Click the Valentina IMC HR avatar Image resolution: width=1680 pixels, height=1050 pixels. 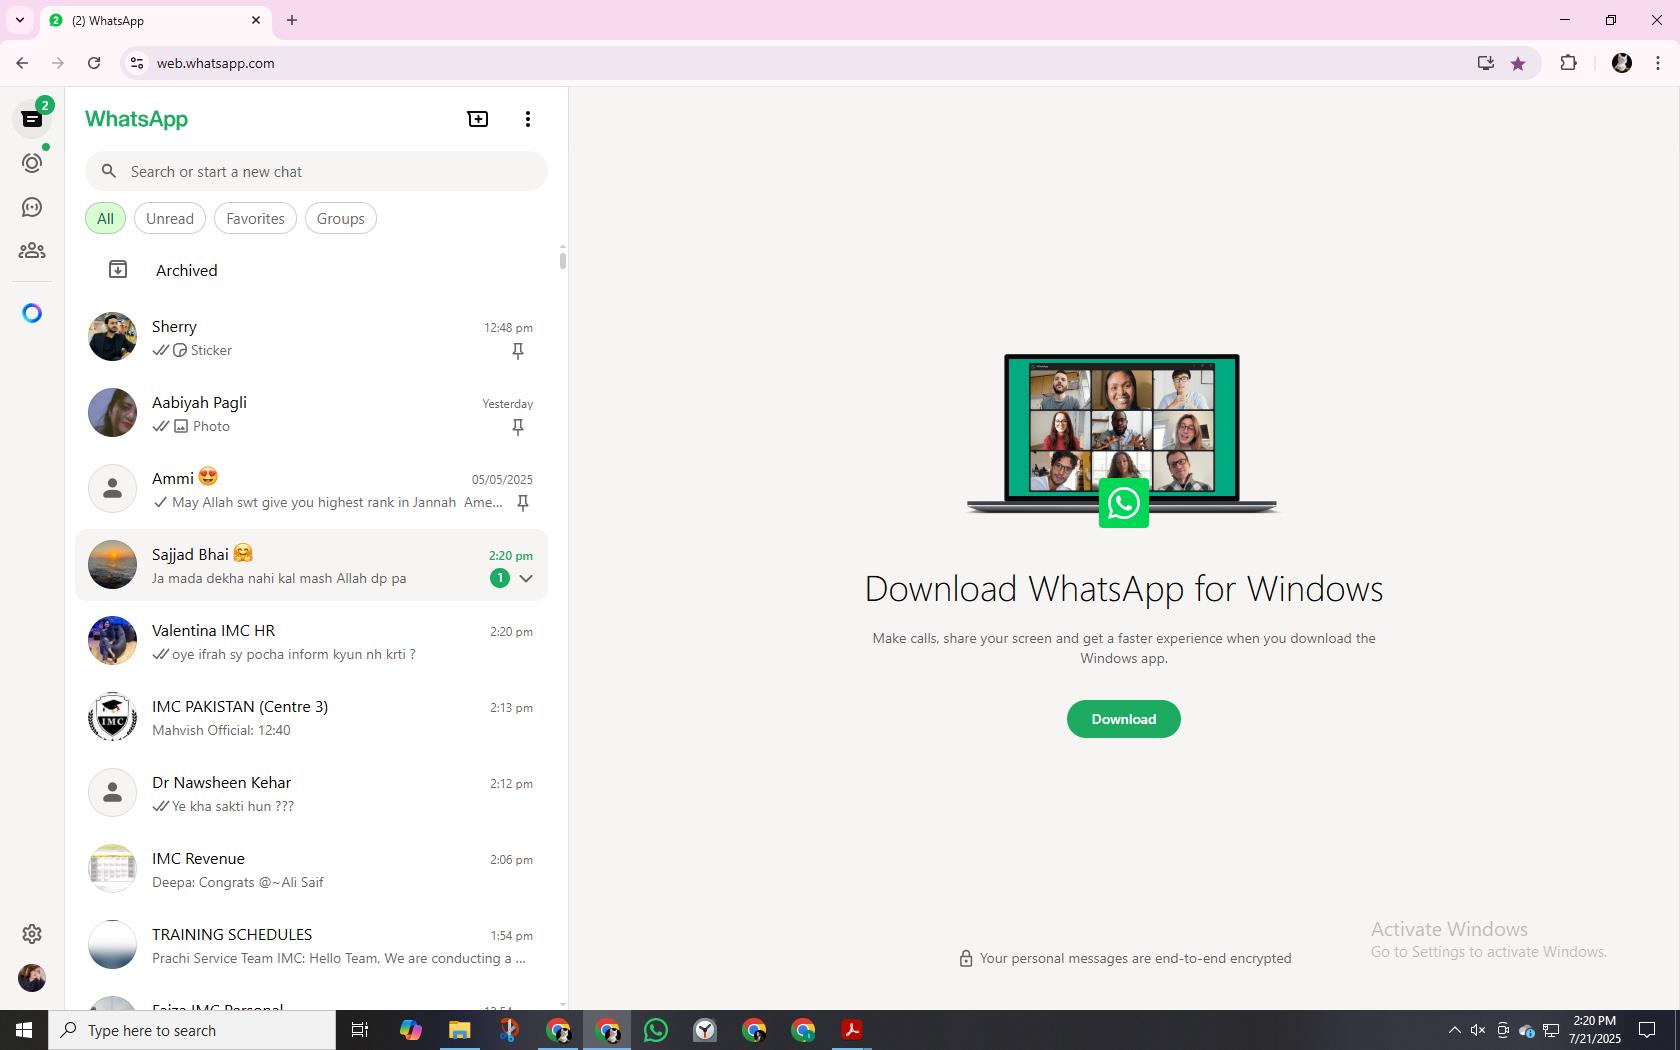click(112, 641)
